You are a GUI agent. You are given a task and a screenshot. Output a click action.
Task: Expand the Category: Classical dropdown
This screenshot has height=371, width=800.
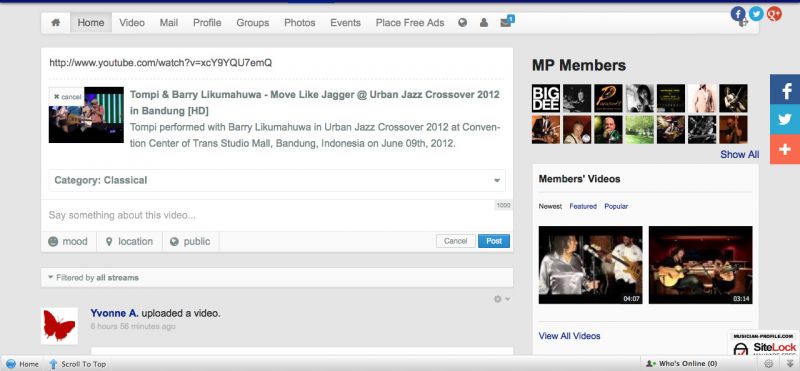(277, 180)
